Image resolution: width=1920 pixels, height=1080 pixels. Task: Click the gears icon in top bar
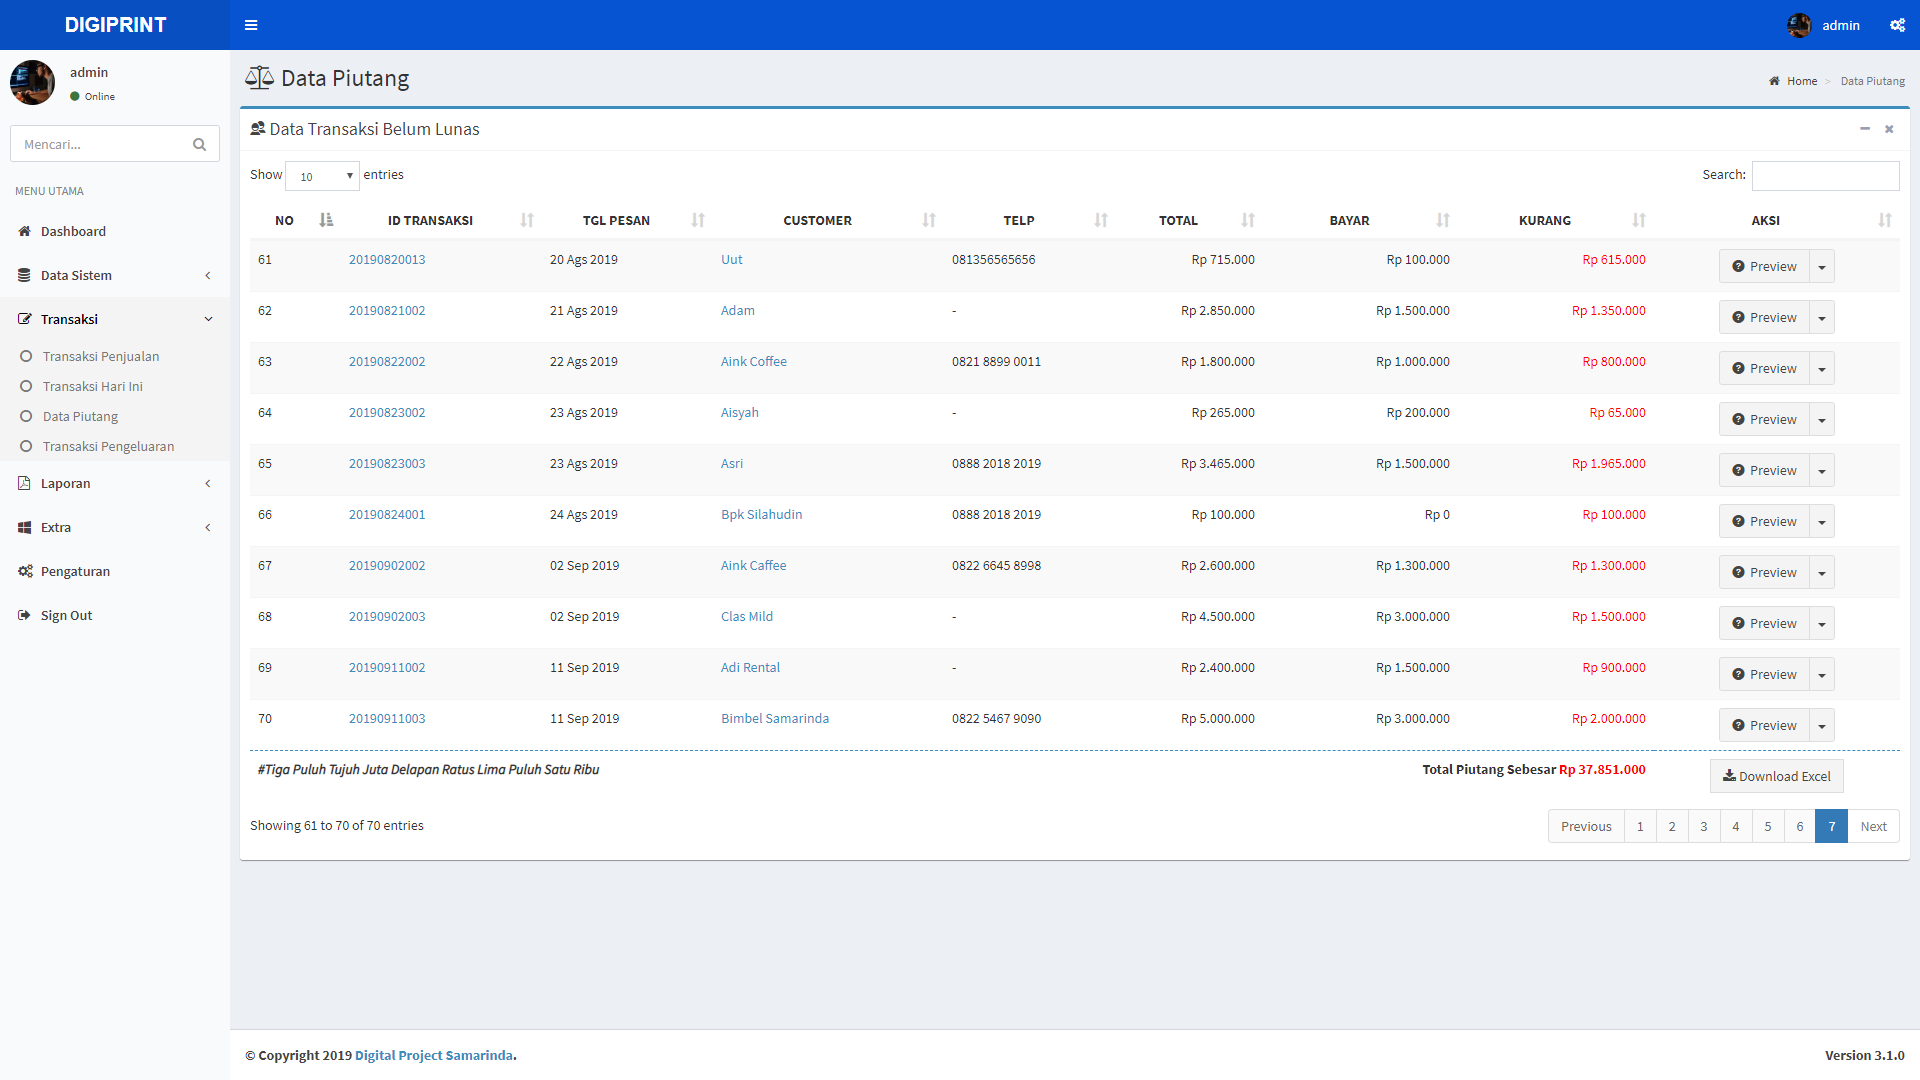1897,25
